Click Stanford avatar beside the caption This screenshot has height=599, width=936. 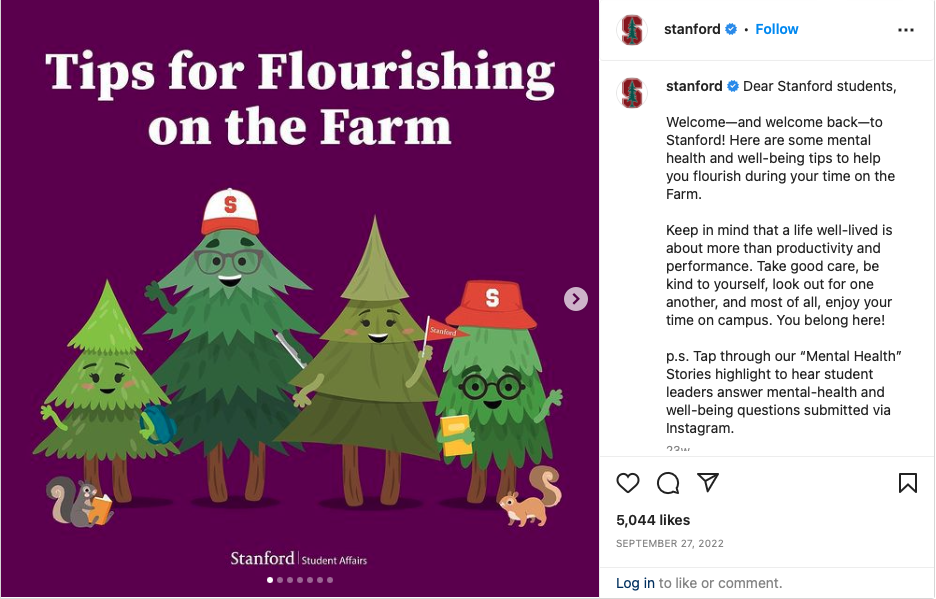(x=632, y=93)
